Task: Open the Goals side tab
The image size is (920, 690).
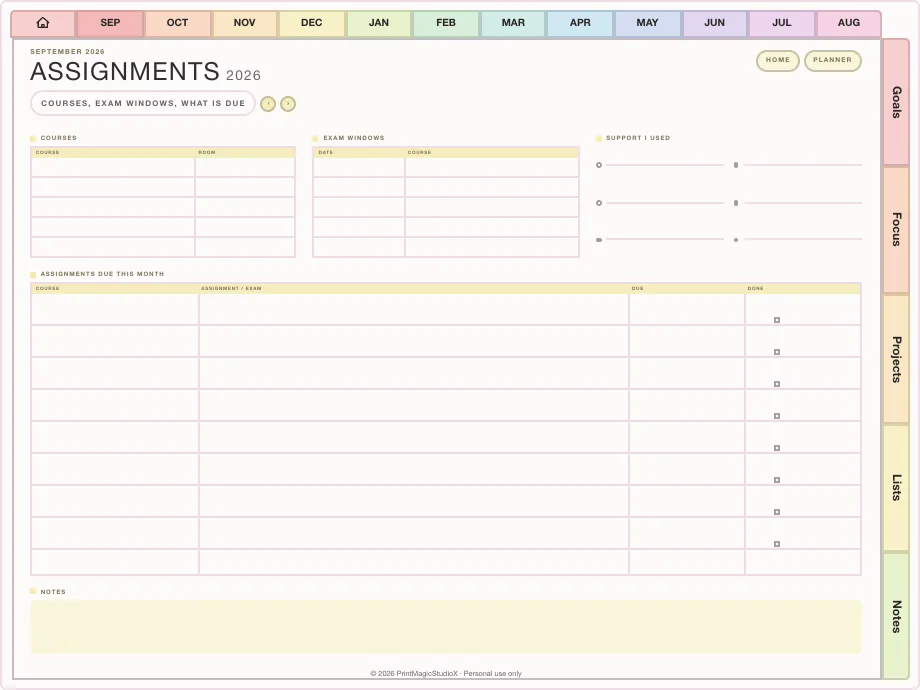Action: tap(897, 102)
